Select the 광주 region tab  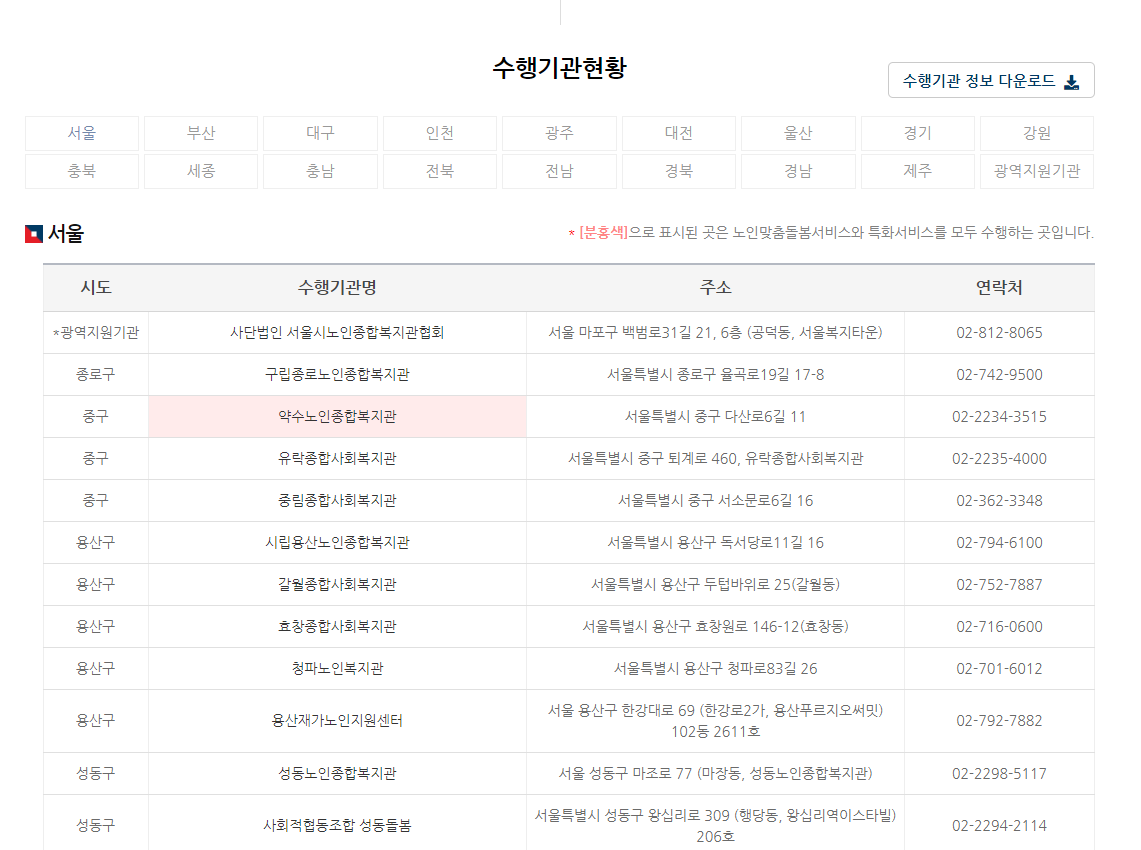[559, 133]
